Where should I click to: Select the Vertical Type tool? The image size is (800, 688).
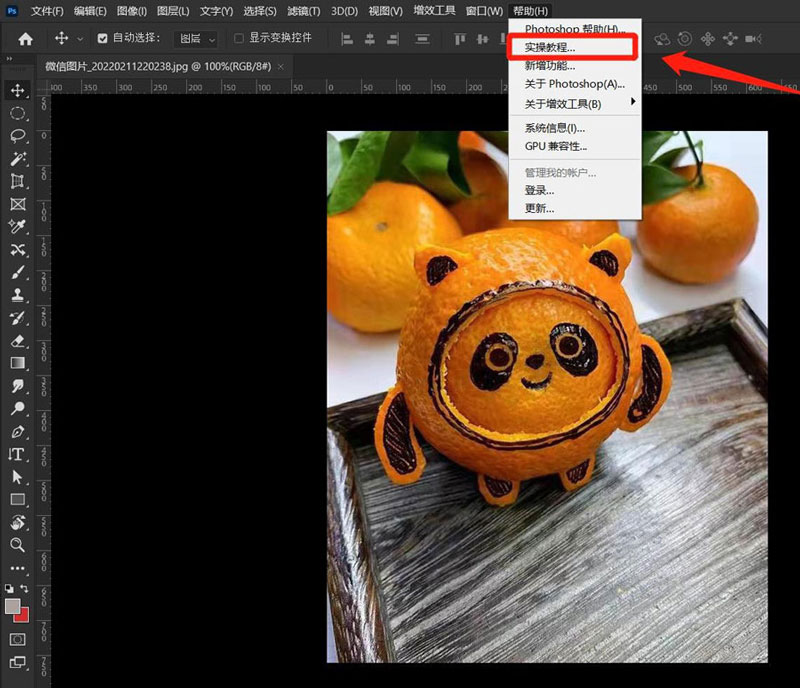(16, 454)
